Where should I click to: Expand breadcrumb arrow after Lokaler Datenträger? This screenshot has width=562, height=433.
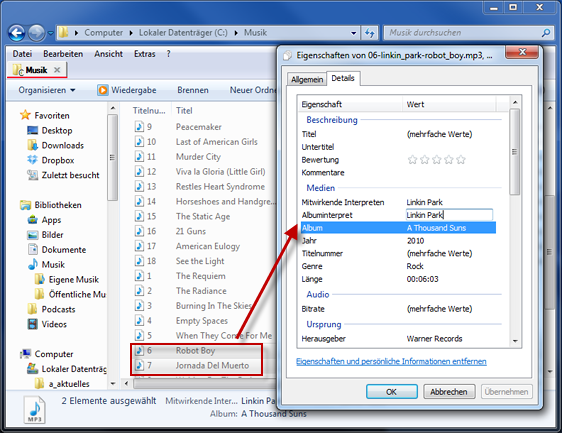coord(236,33)
